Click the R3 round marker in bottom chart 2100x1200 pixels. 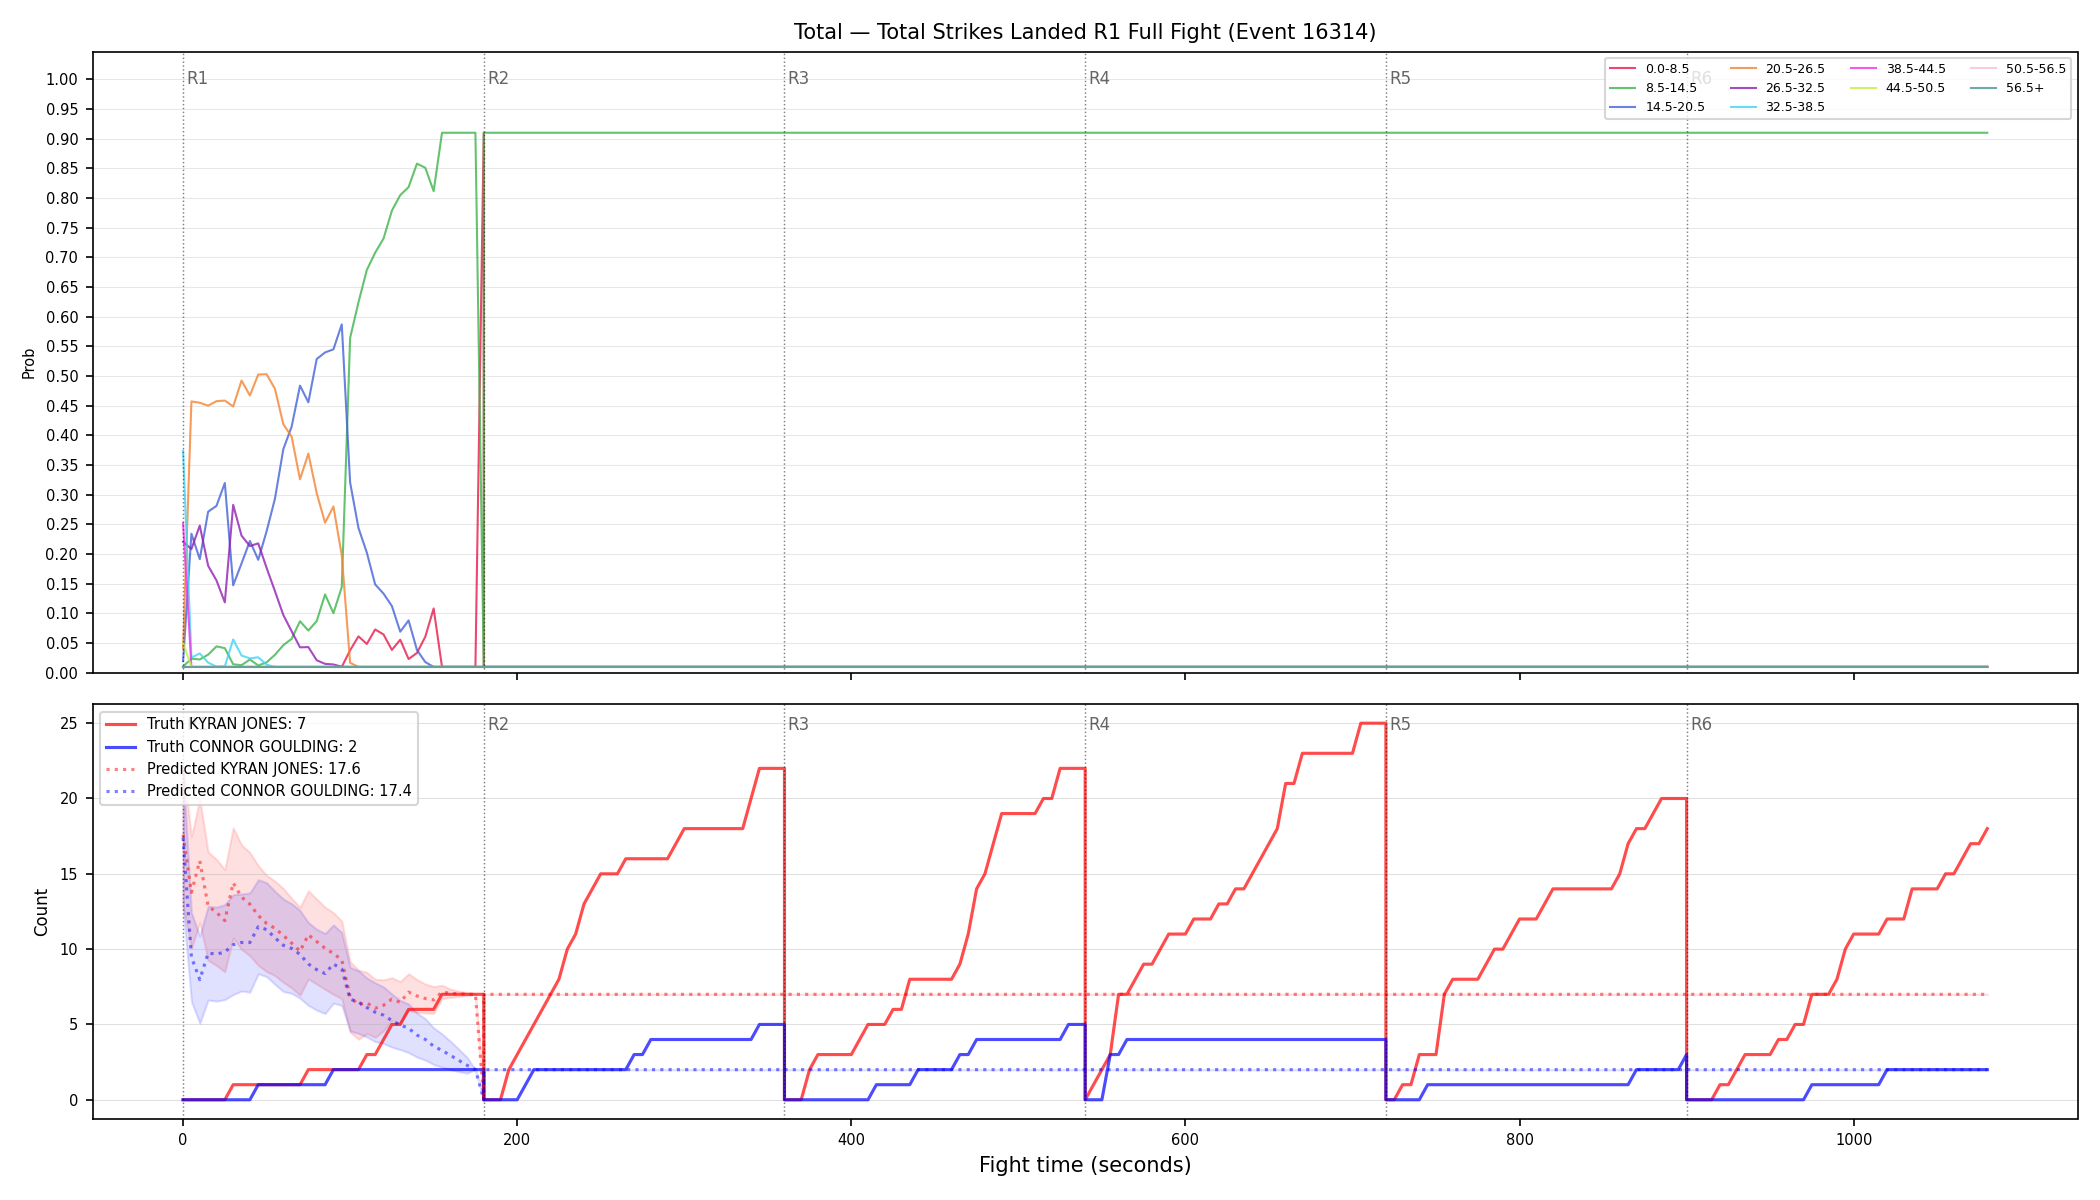(x=798, y=724)
